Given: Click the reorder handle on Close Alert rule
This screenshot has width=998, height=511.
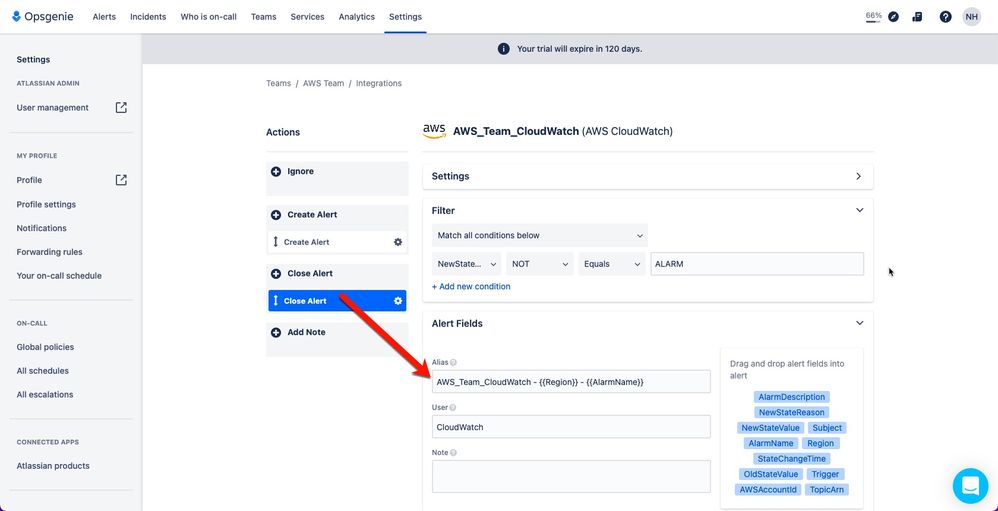Looking at the screenshot, I should click(276, 301).
